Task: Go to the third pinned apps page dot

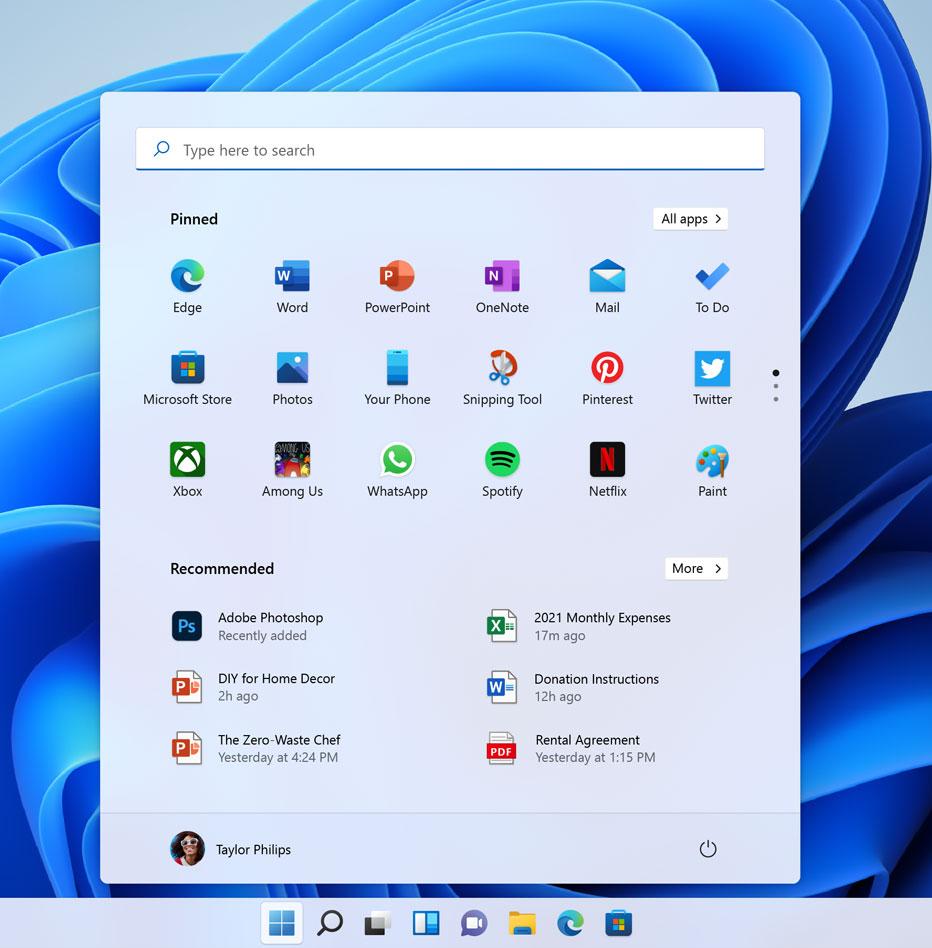Action: pos(775,399)
